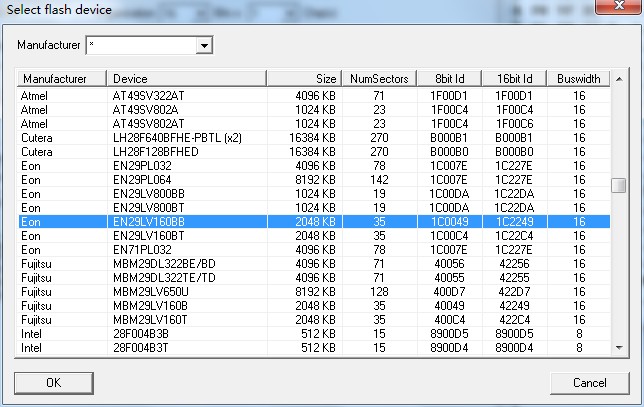Select the EN29LV160BT device row
This screenshot has width=644, height=407.
314,236
